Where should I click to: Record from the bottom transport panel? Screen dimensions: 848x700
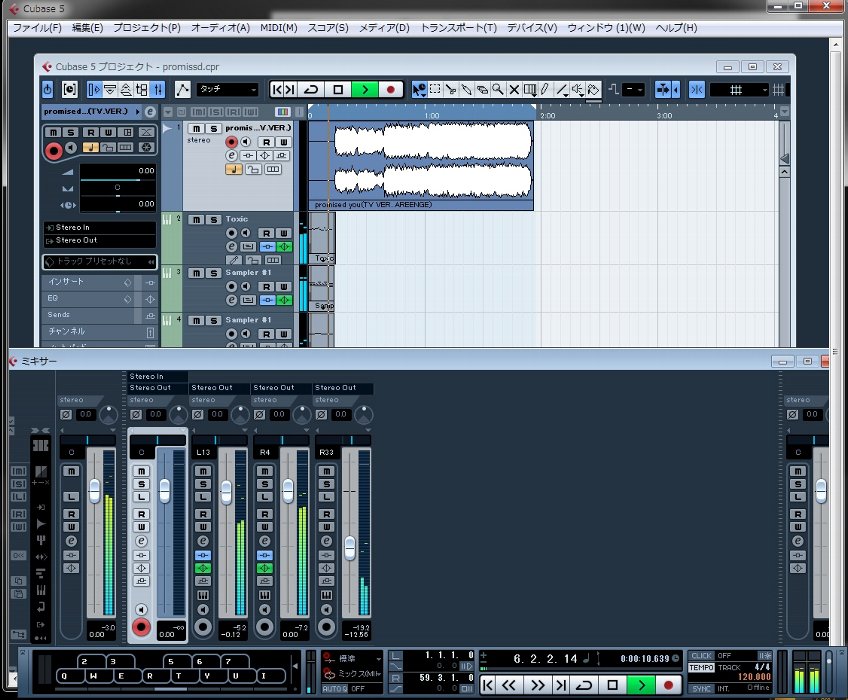pyautogui.click(x=668, y=685)
